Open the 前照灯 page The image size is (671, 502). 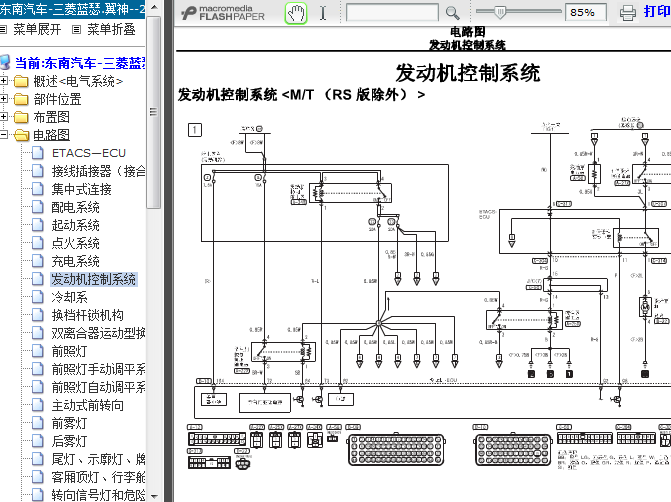(x=69, y=351)
